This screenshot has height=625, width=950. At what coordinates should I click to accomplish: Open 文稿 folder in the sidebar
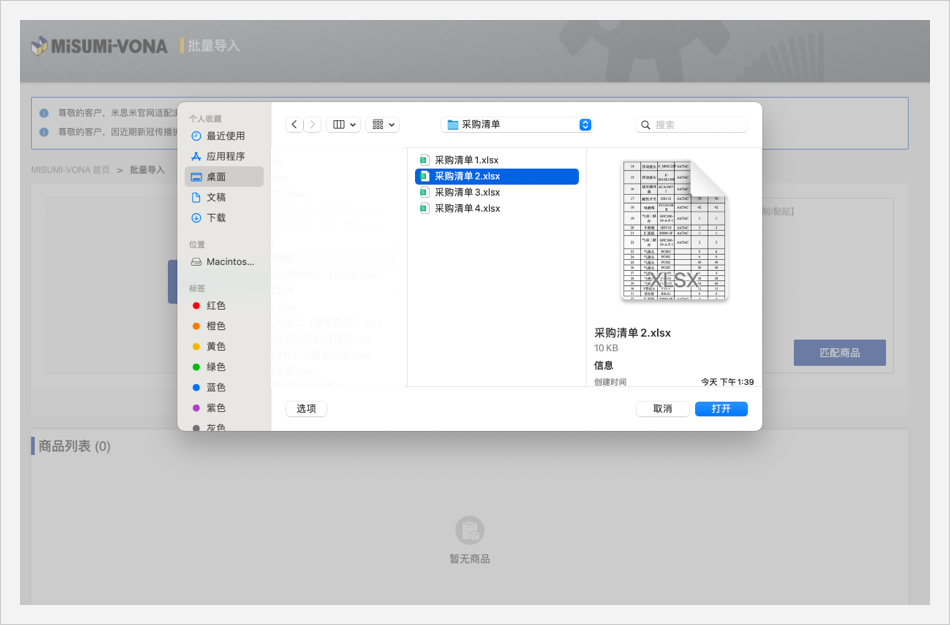(x=216, y=197)
